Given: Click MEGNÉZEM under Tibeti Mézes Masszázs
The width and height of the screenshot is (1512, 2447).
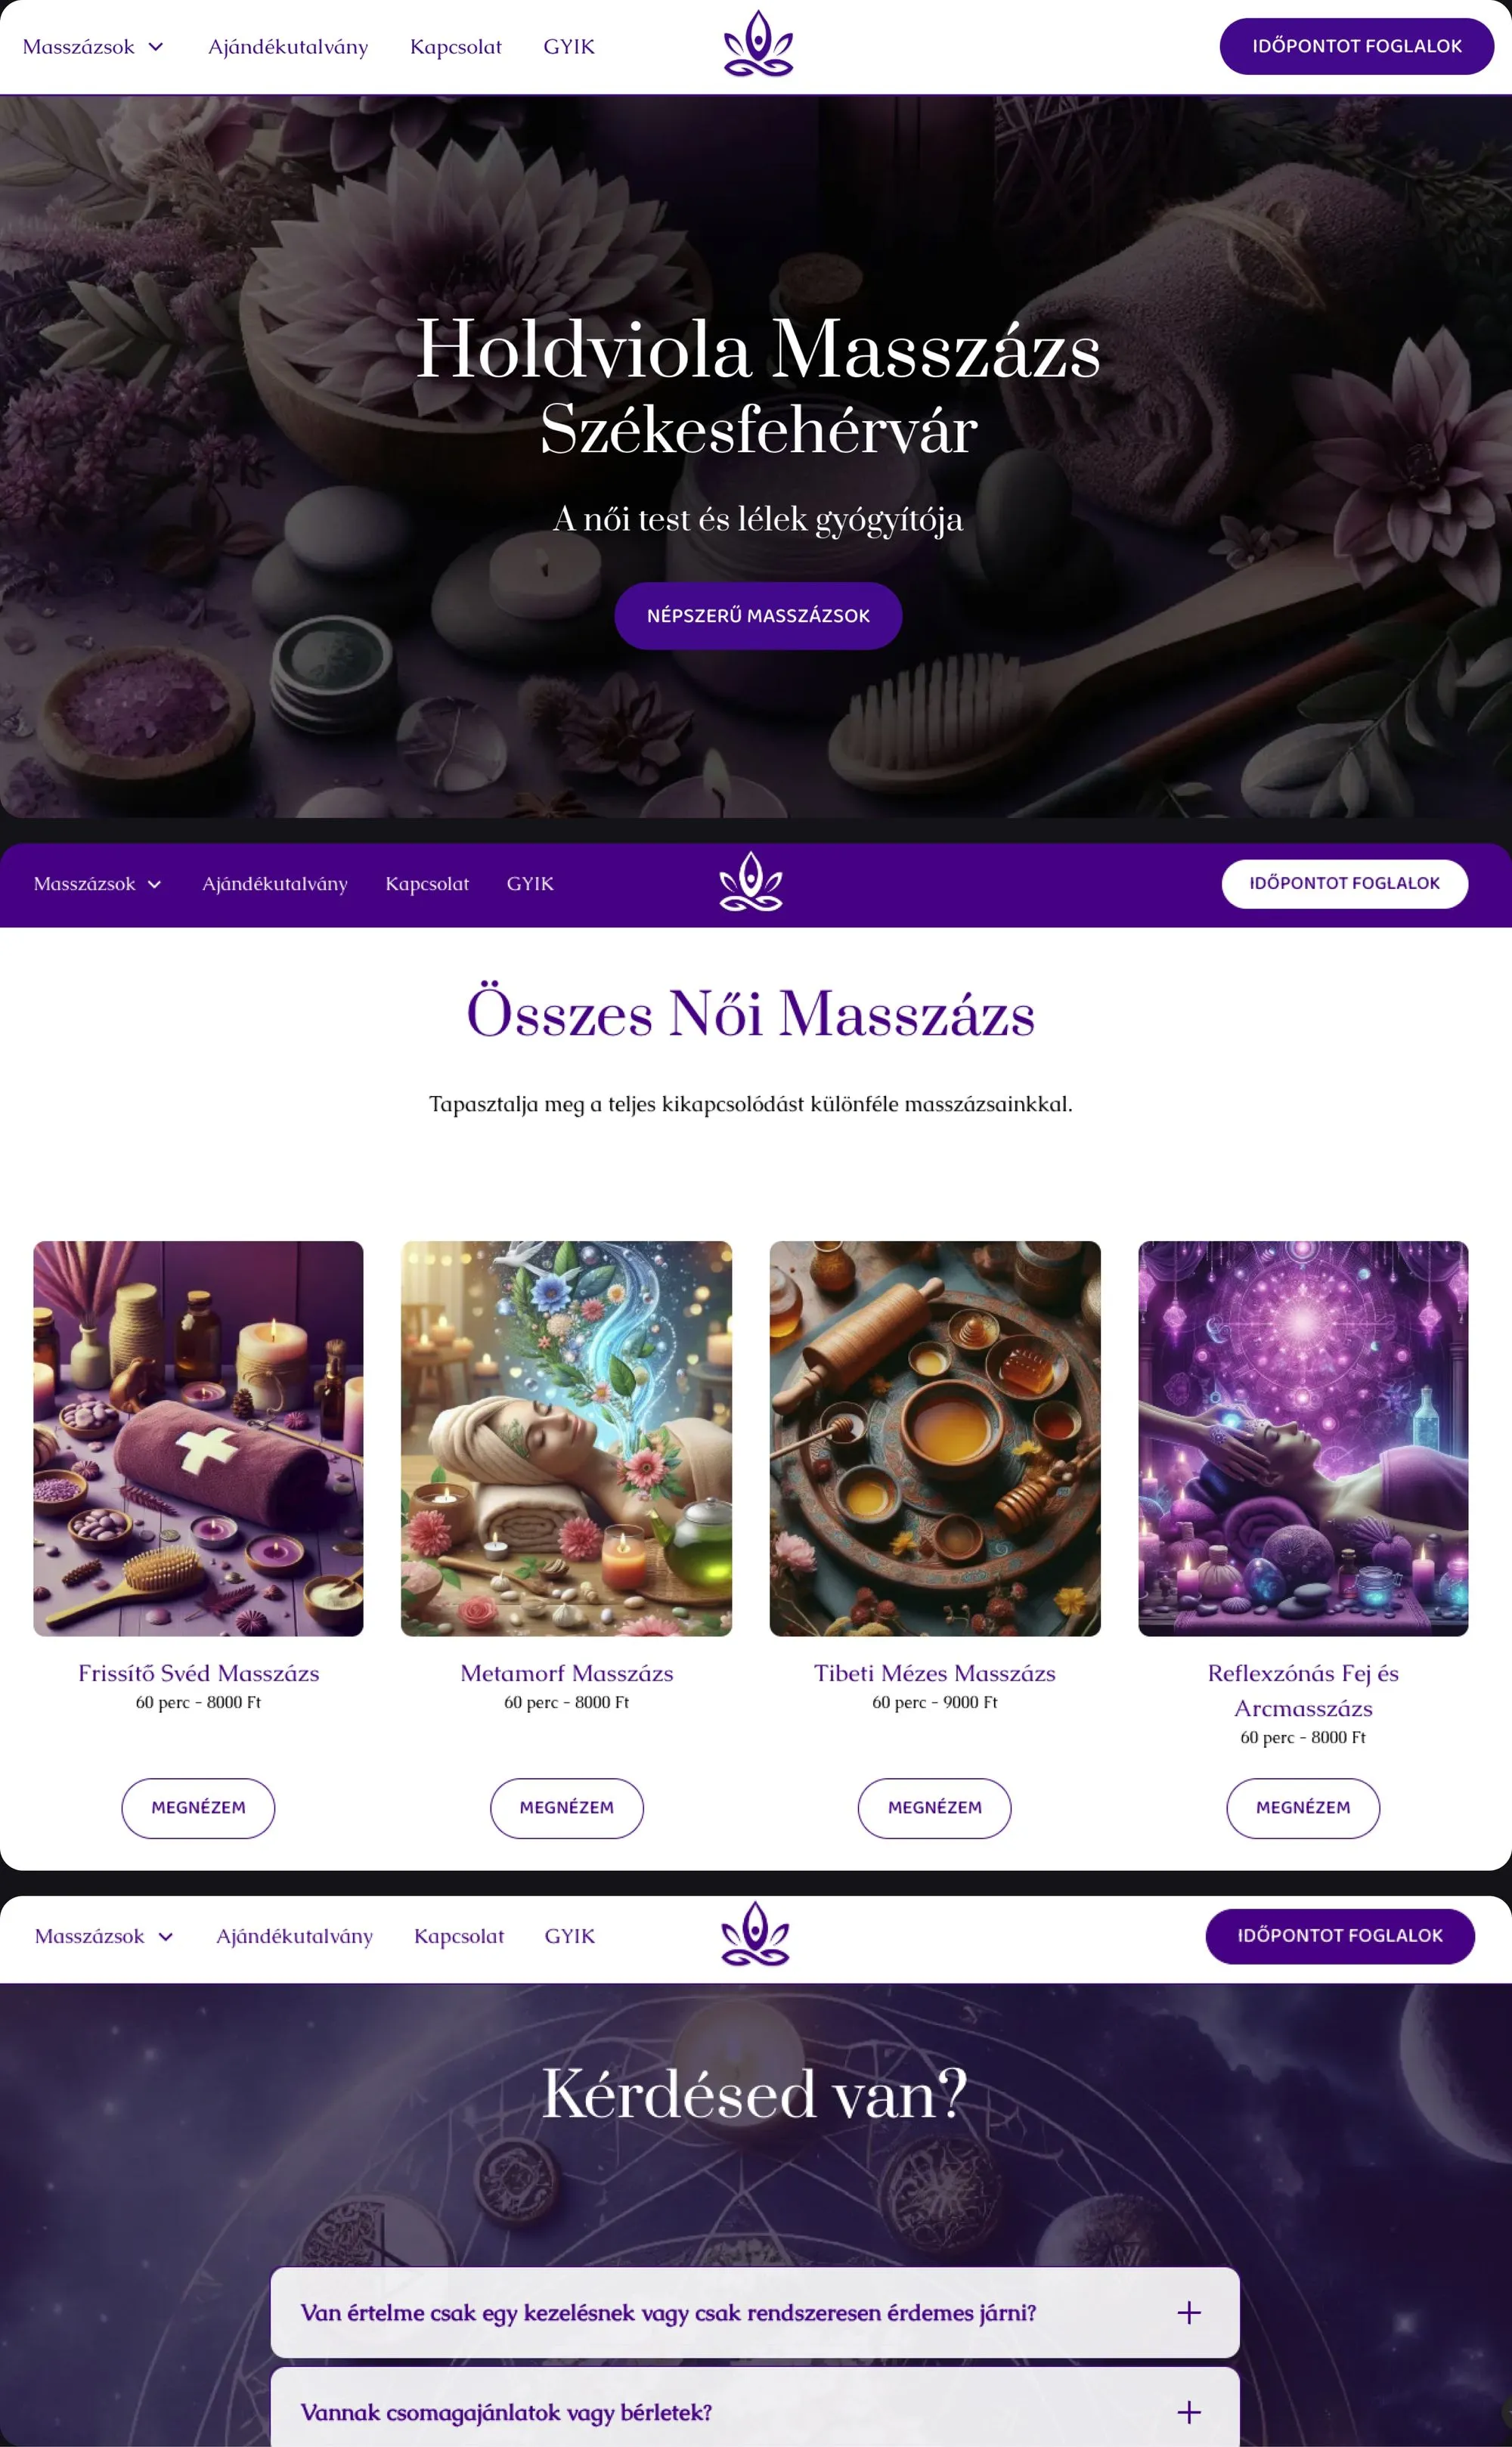Looking at the screenshot, I should coord(934,1808).
